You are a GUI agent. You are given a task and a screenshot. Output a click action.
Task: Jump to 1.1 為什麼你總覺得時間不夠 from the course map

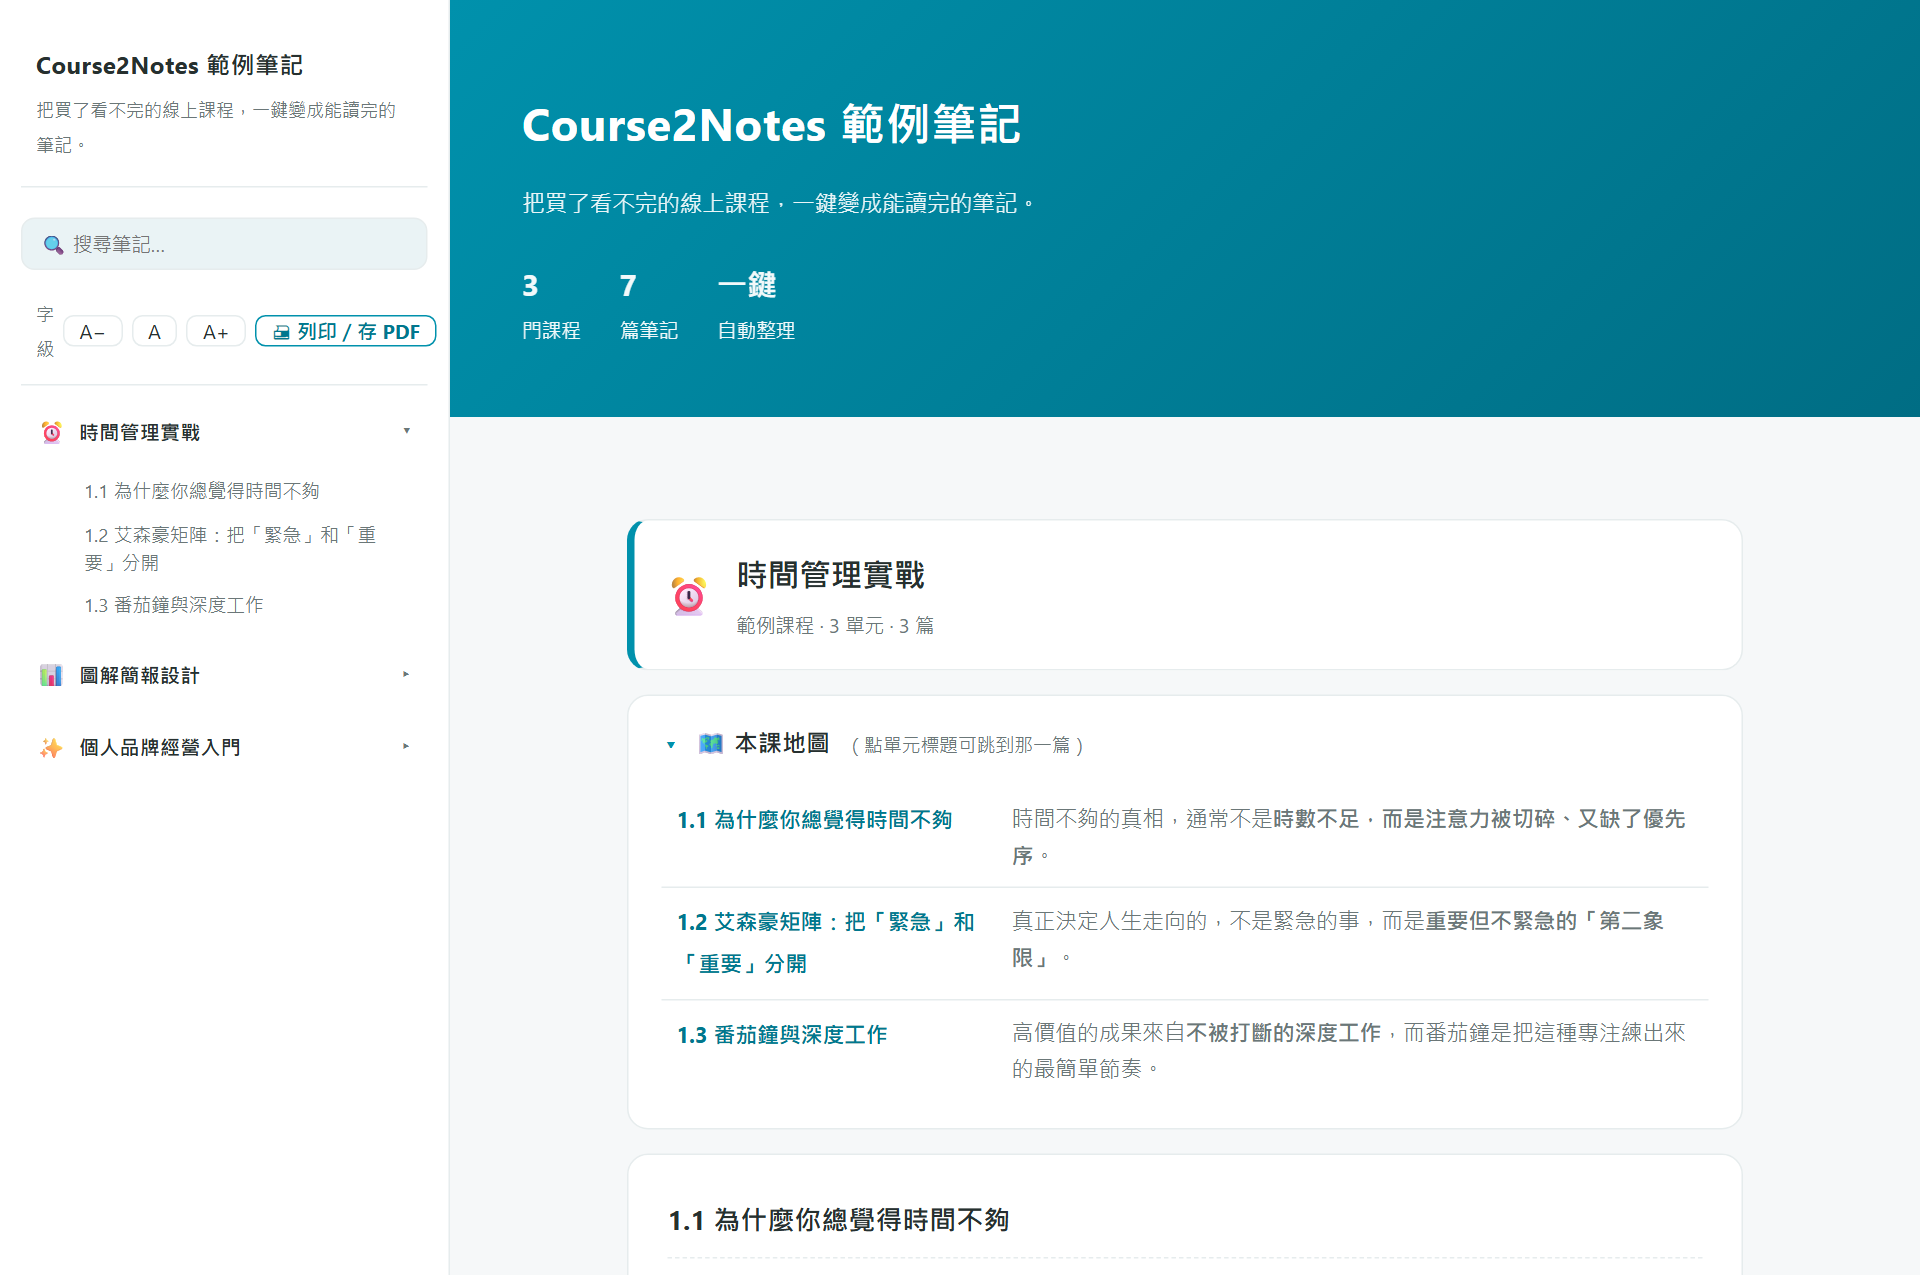pos(814,820)
